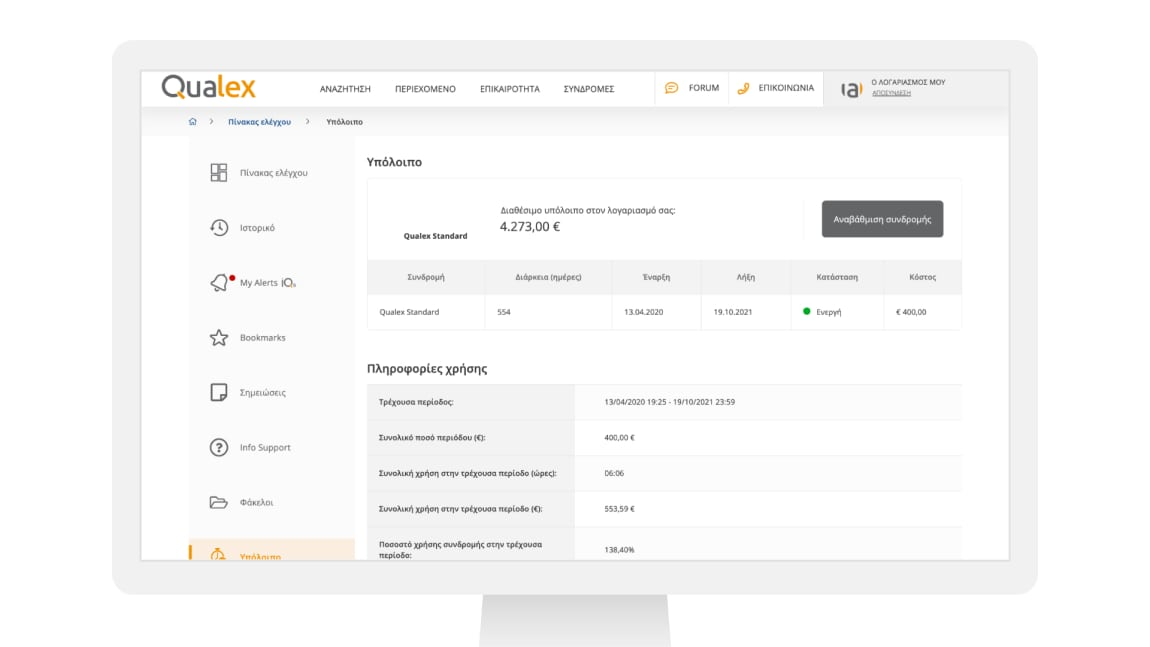Viewport: 1150px width, 647px height.
Task: Open My Alerts in sidebar
Action: tap(268, 282)
